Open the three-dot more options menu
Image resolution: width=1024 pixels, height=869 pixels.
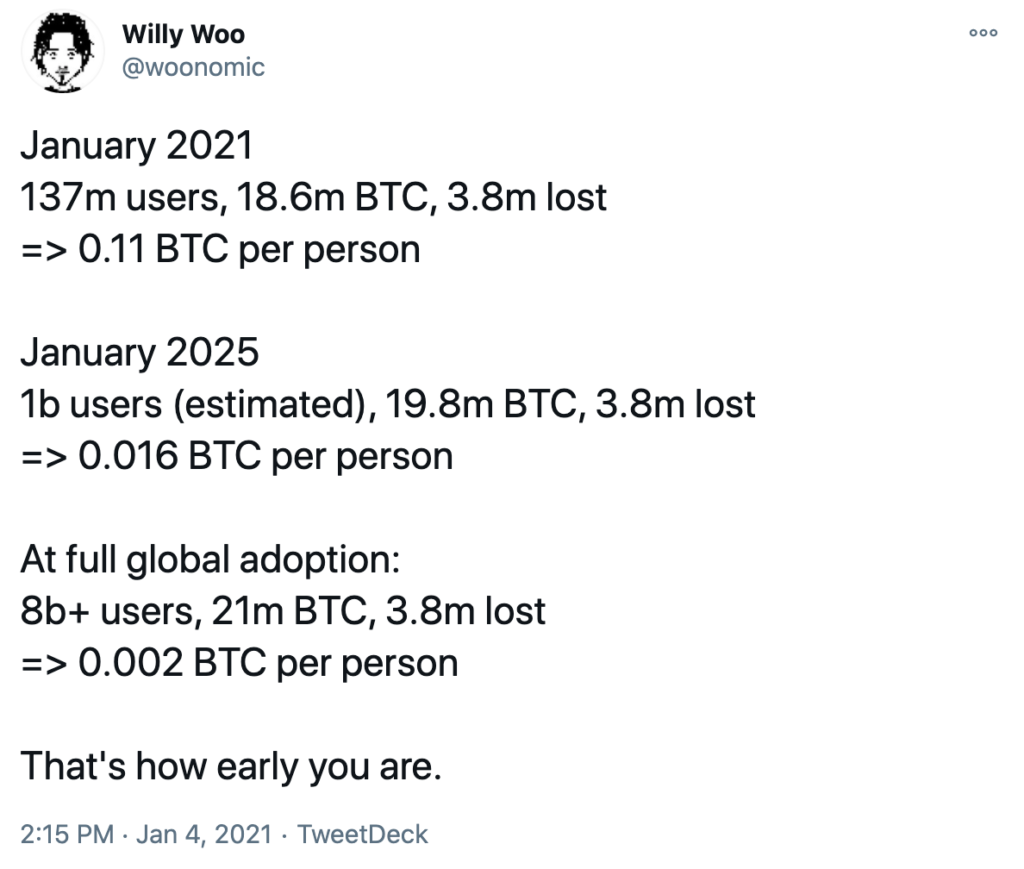983,32
